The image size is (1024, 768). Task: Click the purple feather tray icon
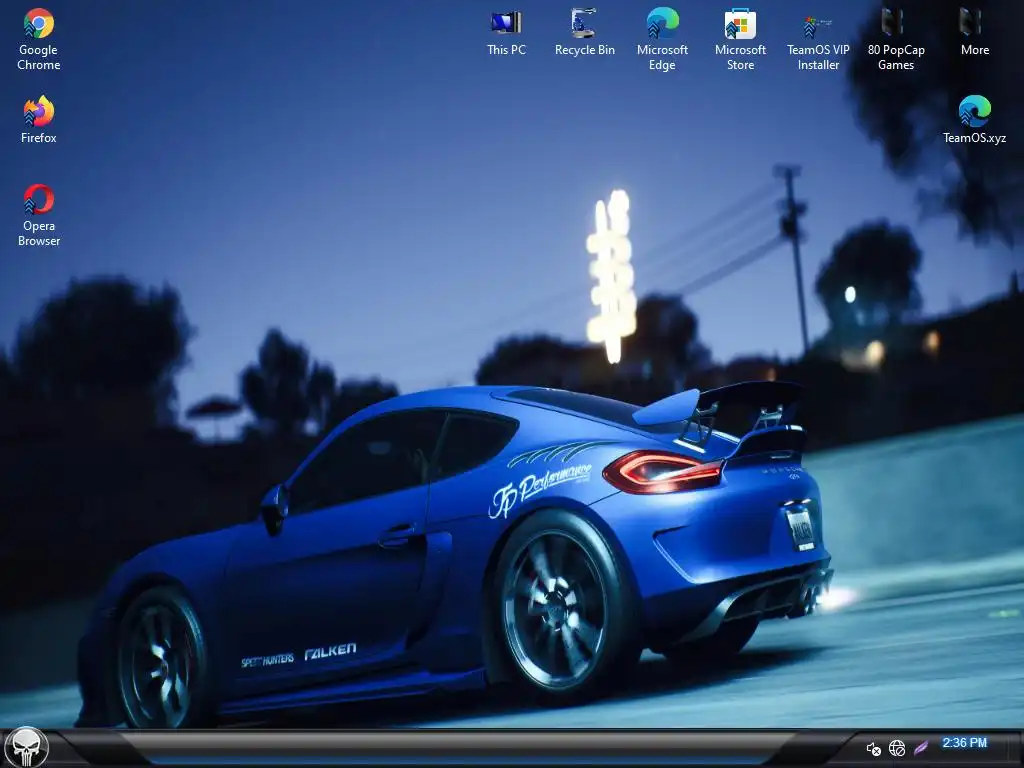pyautogui.click(x=920, y=748)
